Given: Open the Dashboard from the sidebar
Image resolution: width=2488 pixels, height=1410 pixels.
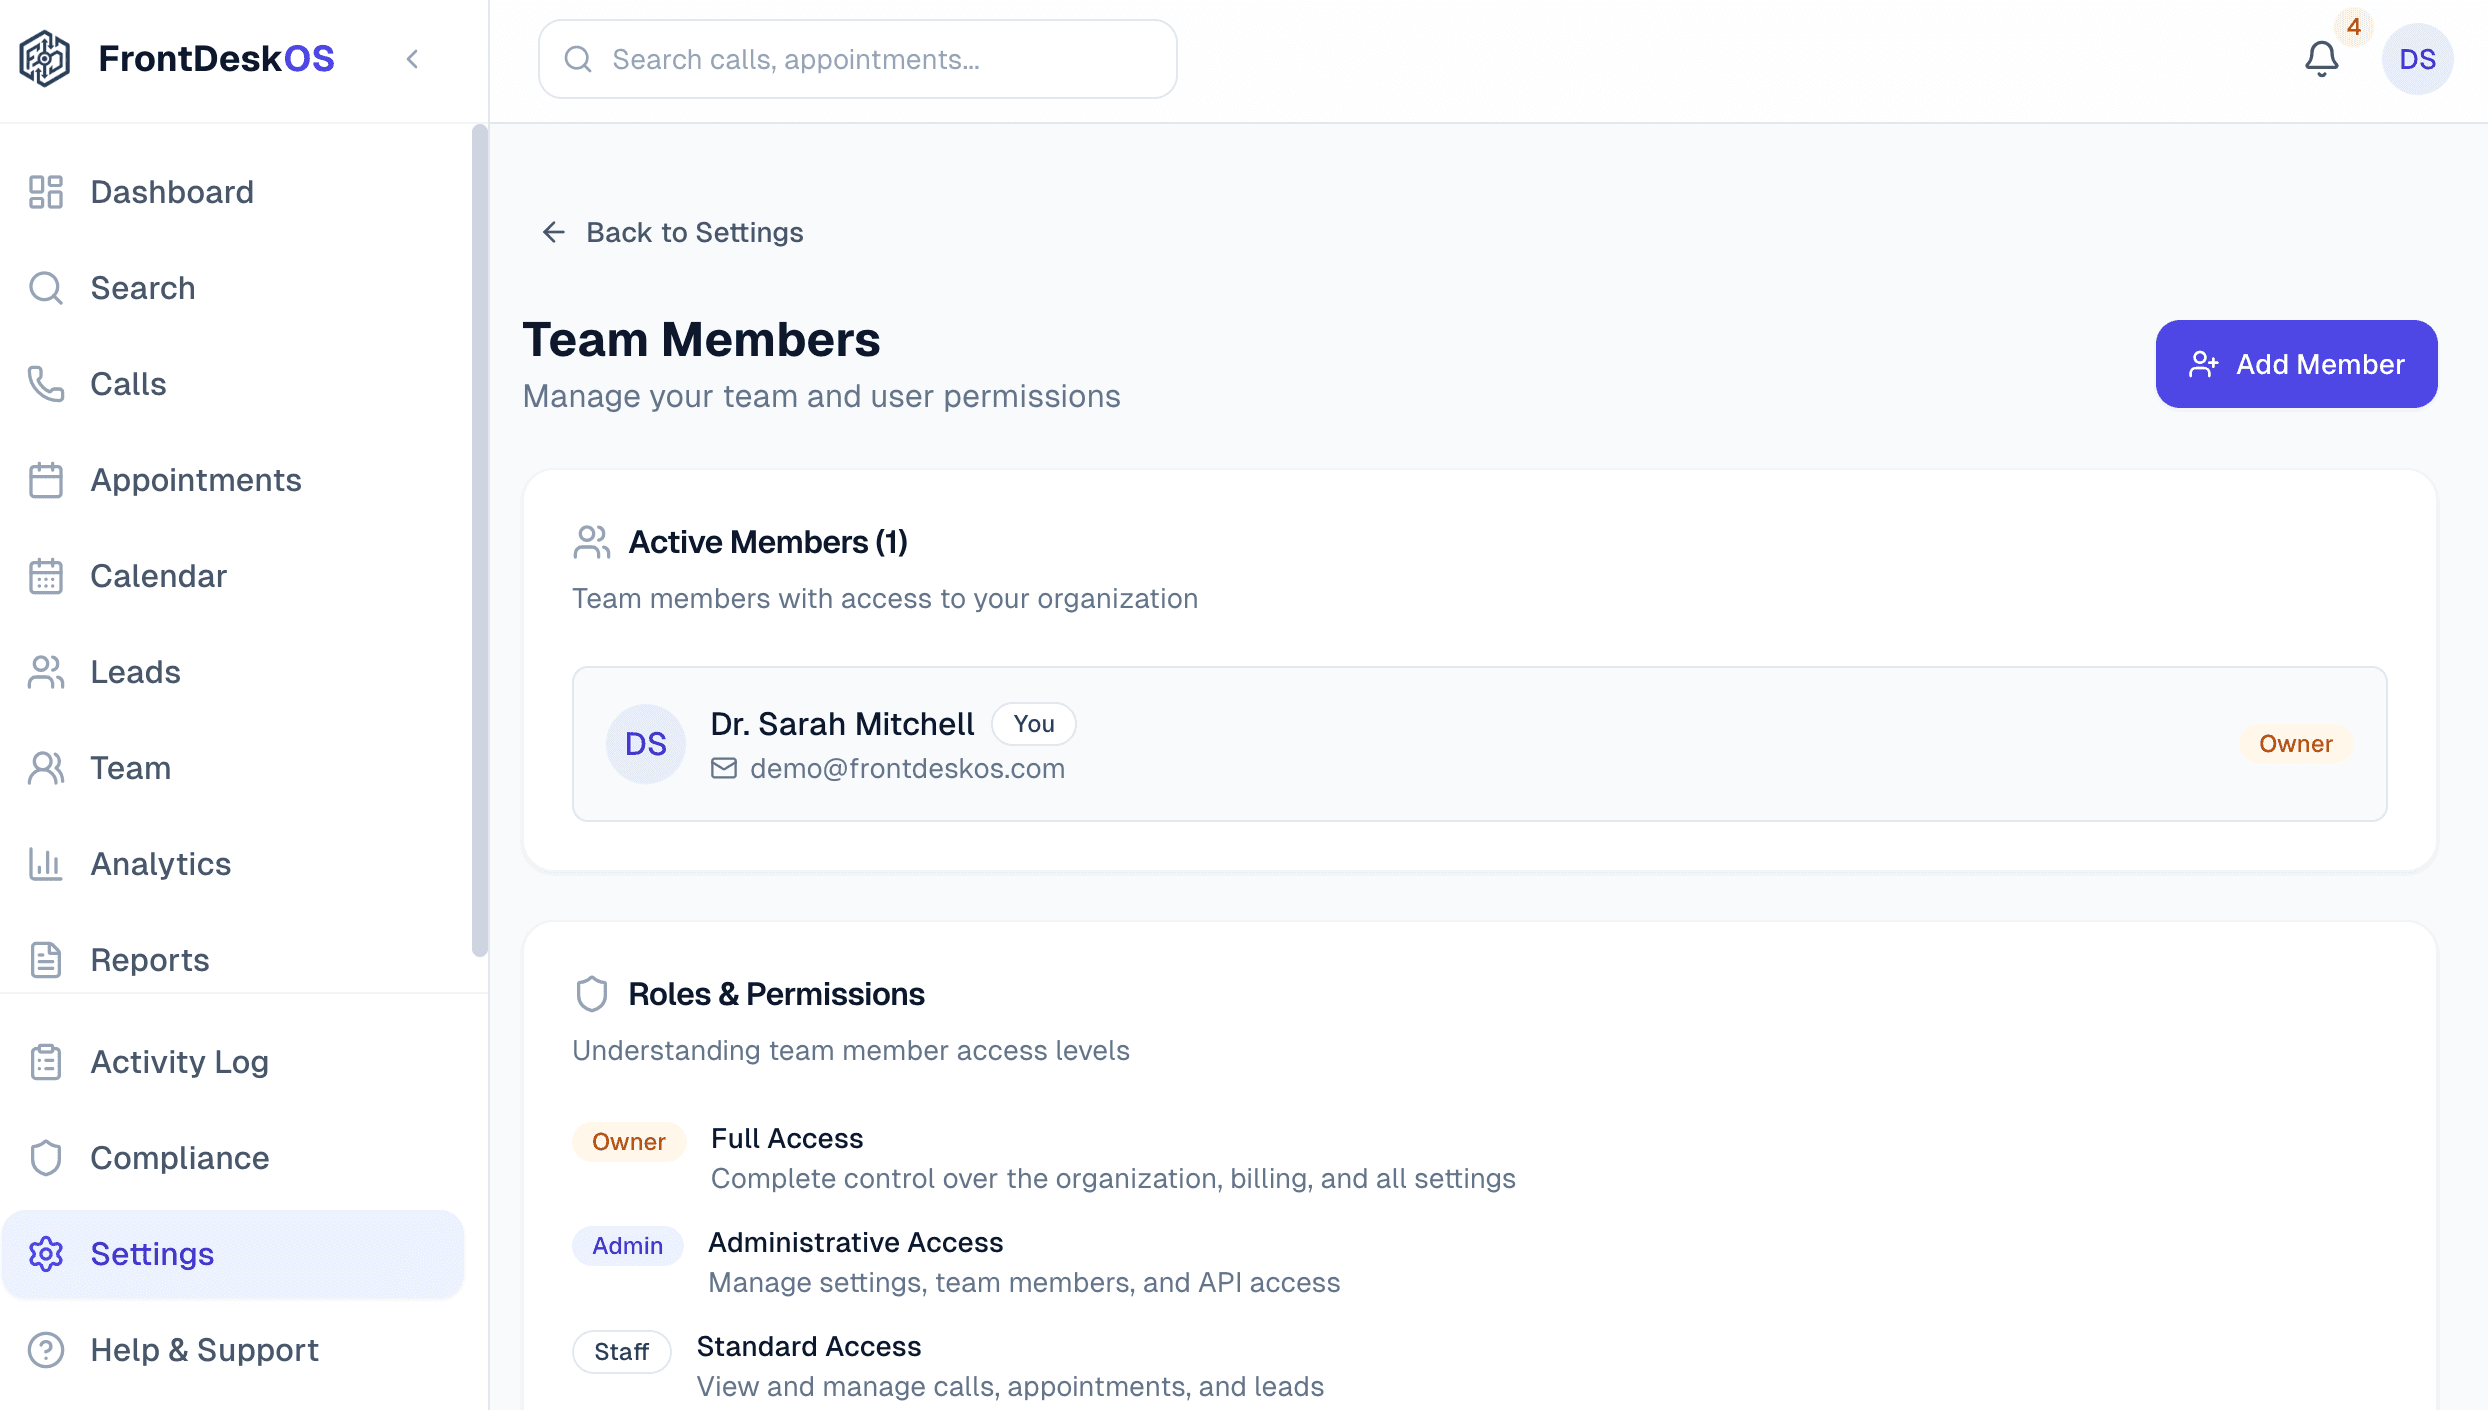Looking at the screenshot, I should tap(171, 191).
